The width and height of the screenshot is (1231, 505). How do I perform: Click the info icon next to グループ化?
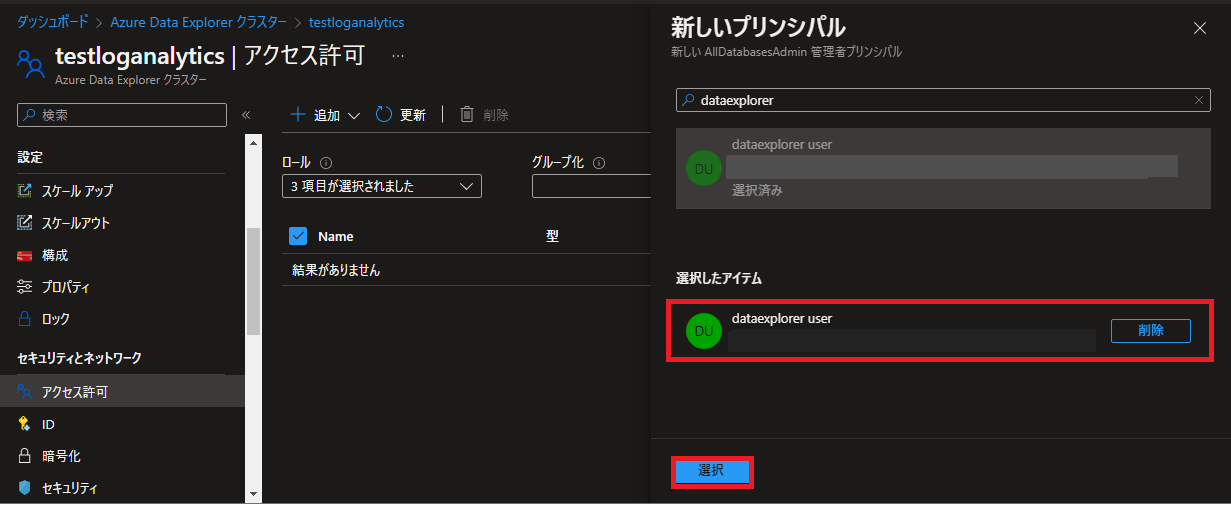(x=600, y=162)
